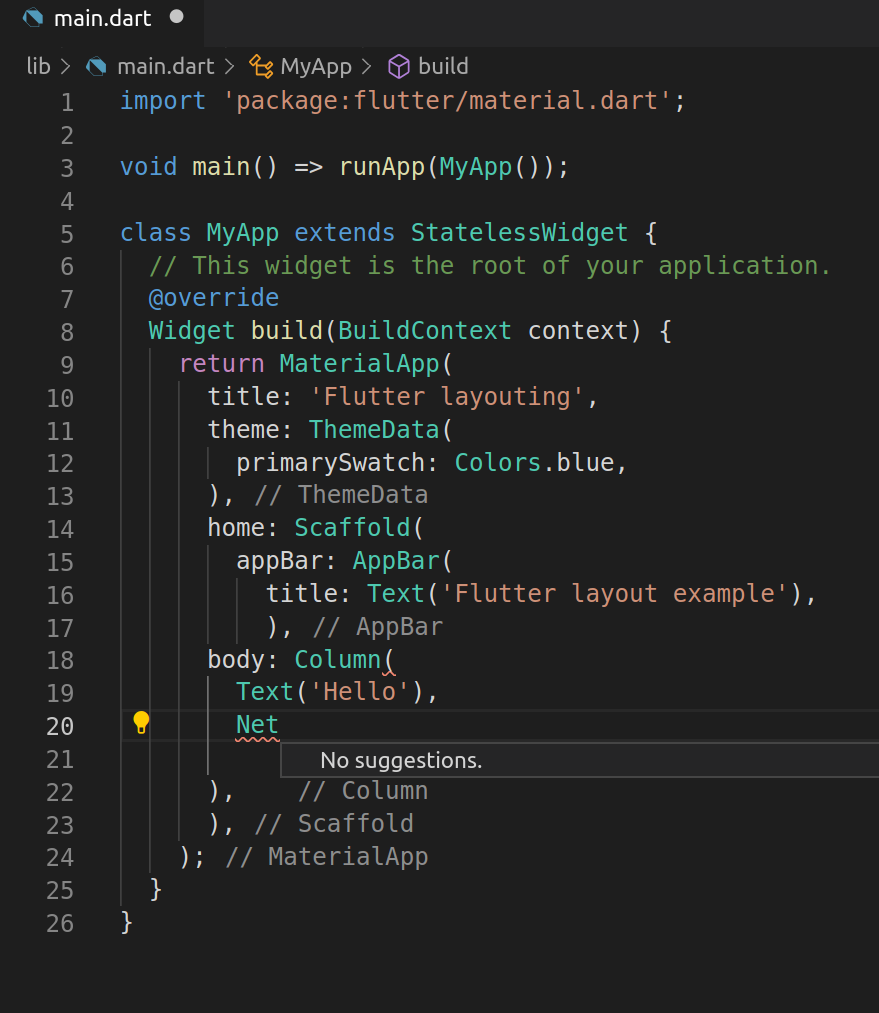Click the unsaved dot on main.dart tab
This screenshot has height=1013, width=879.
point(176,17)
